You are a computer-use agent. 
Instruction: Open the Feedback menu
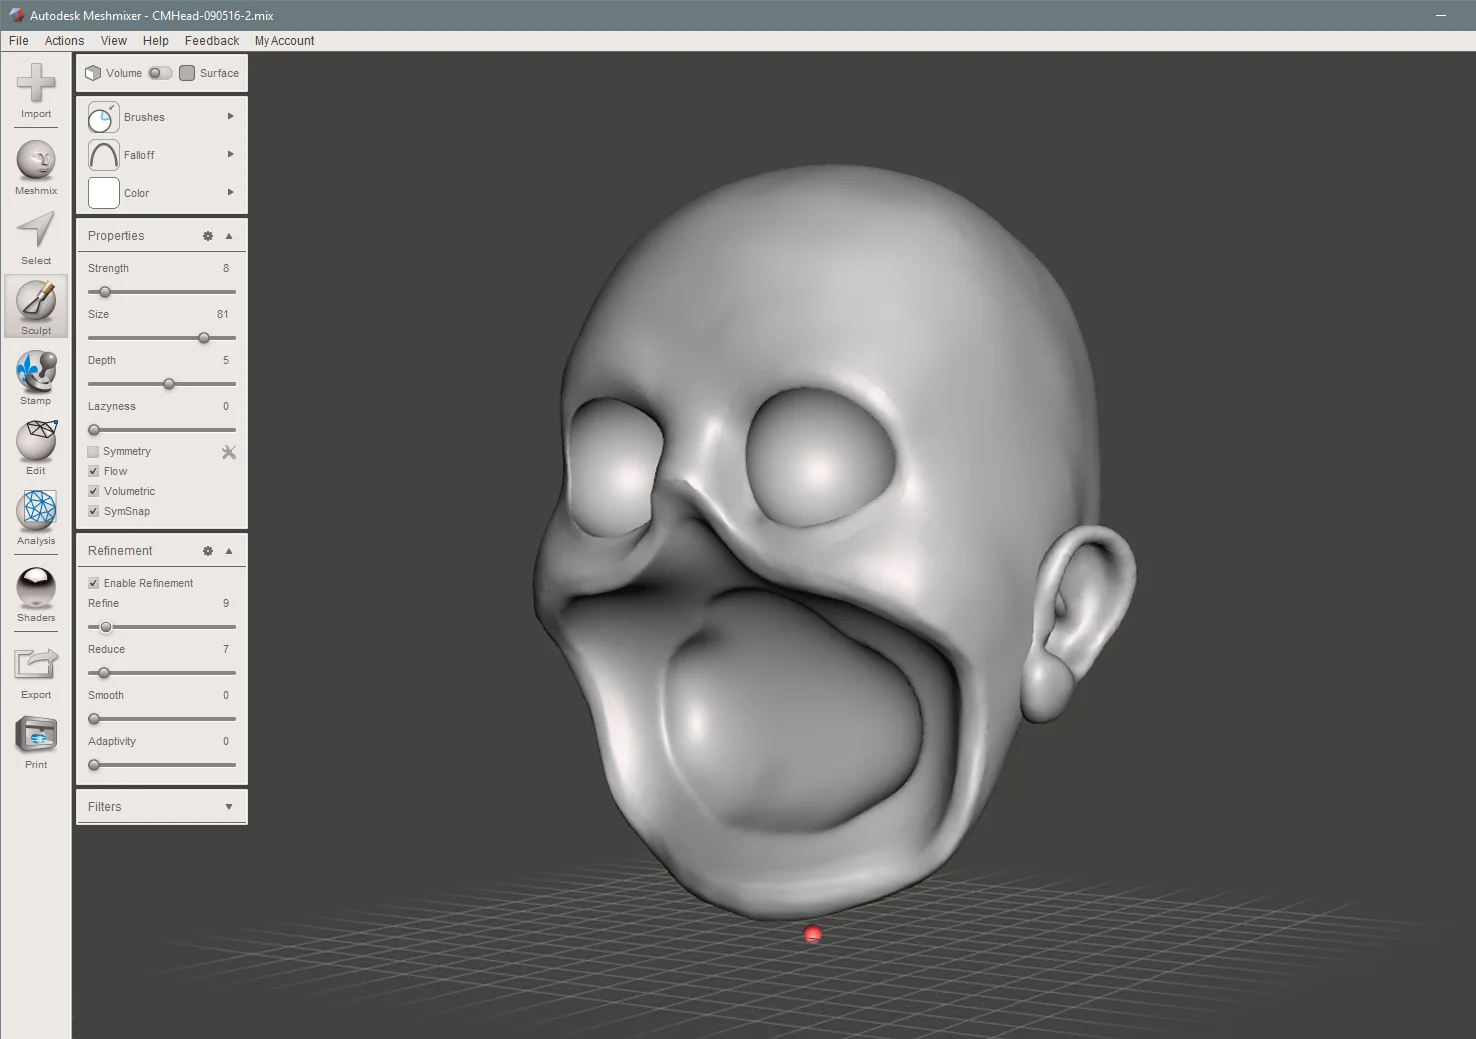[x=212, y=41]
